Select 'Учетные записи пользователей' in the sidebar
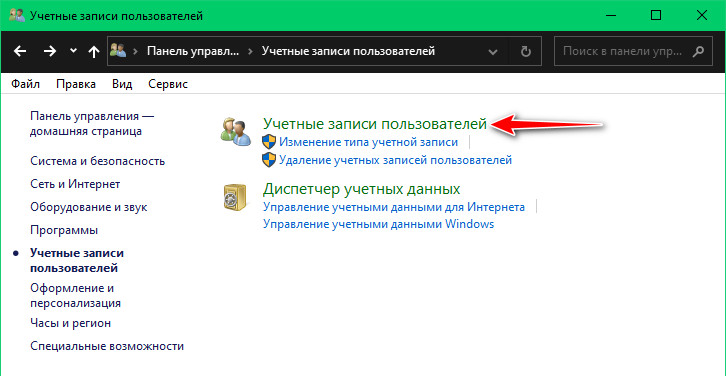 point(77,261)
